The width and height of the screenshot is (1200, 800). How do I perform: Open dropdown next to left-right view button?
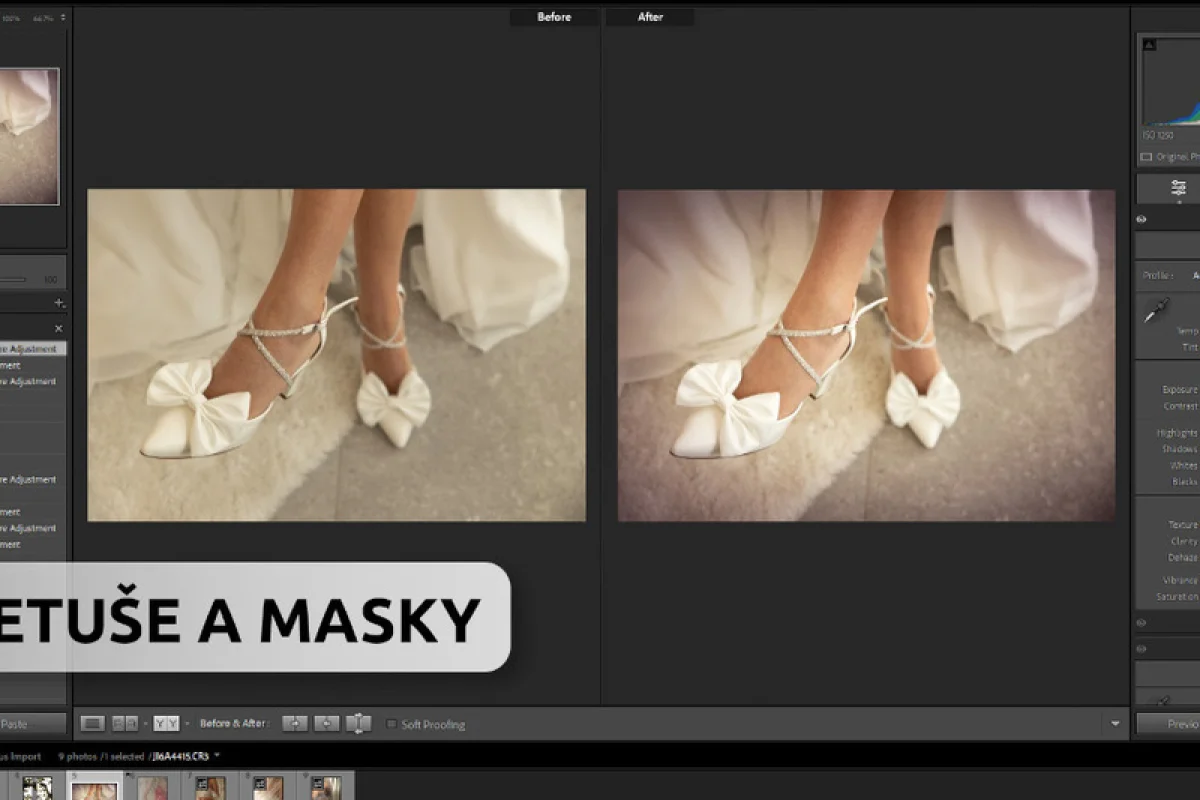(x=145, y=723)
